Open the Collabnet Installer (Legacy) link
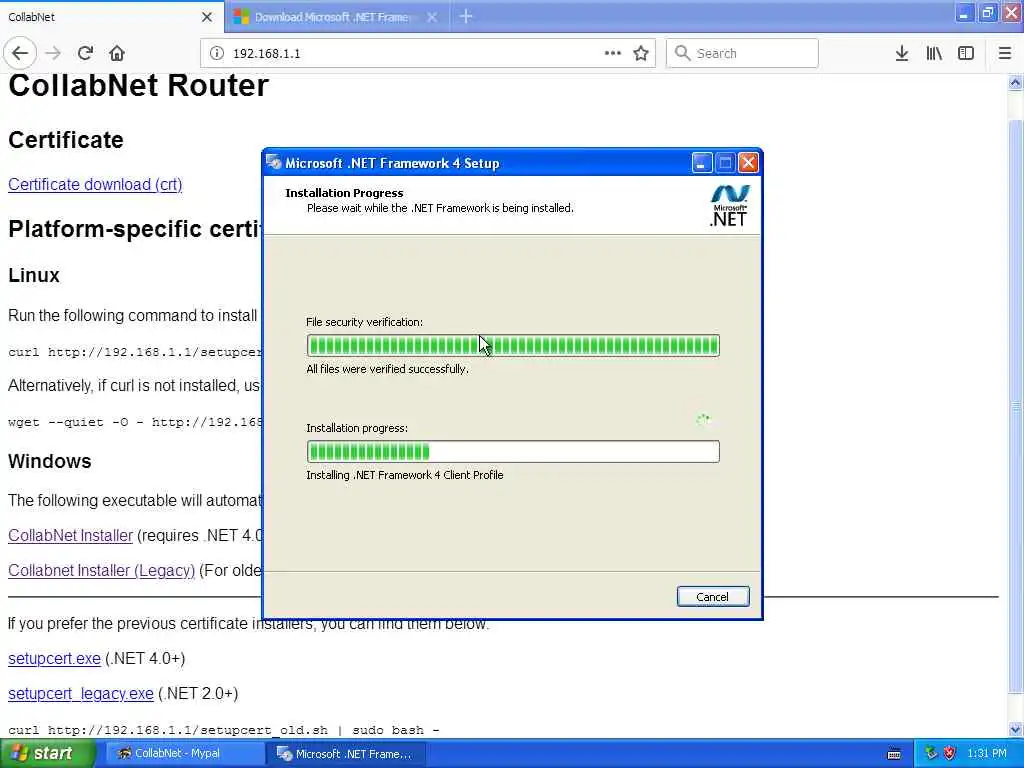Screen dimensions: 1024x768 click(x=101, y=570)
